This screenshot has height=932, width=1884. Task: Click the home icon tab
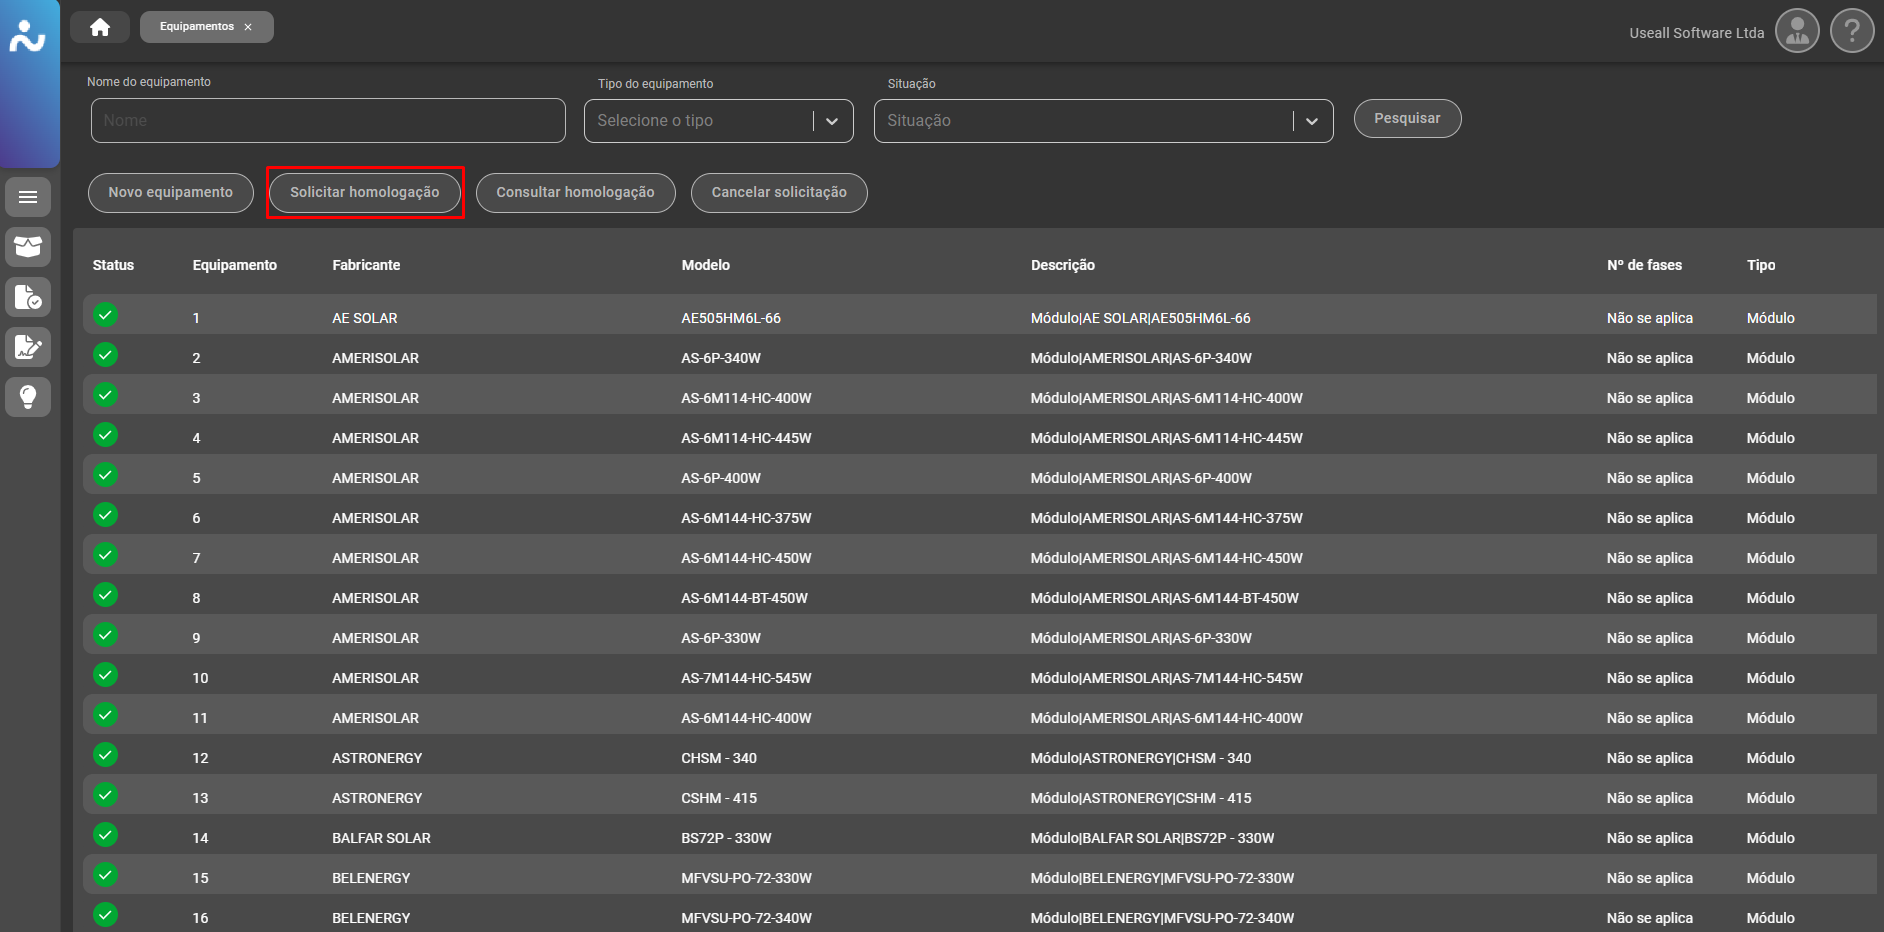click(x=100, y=27)
